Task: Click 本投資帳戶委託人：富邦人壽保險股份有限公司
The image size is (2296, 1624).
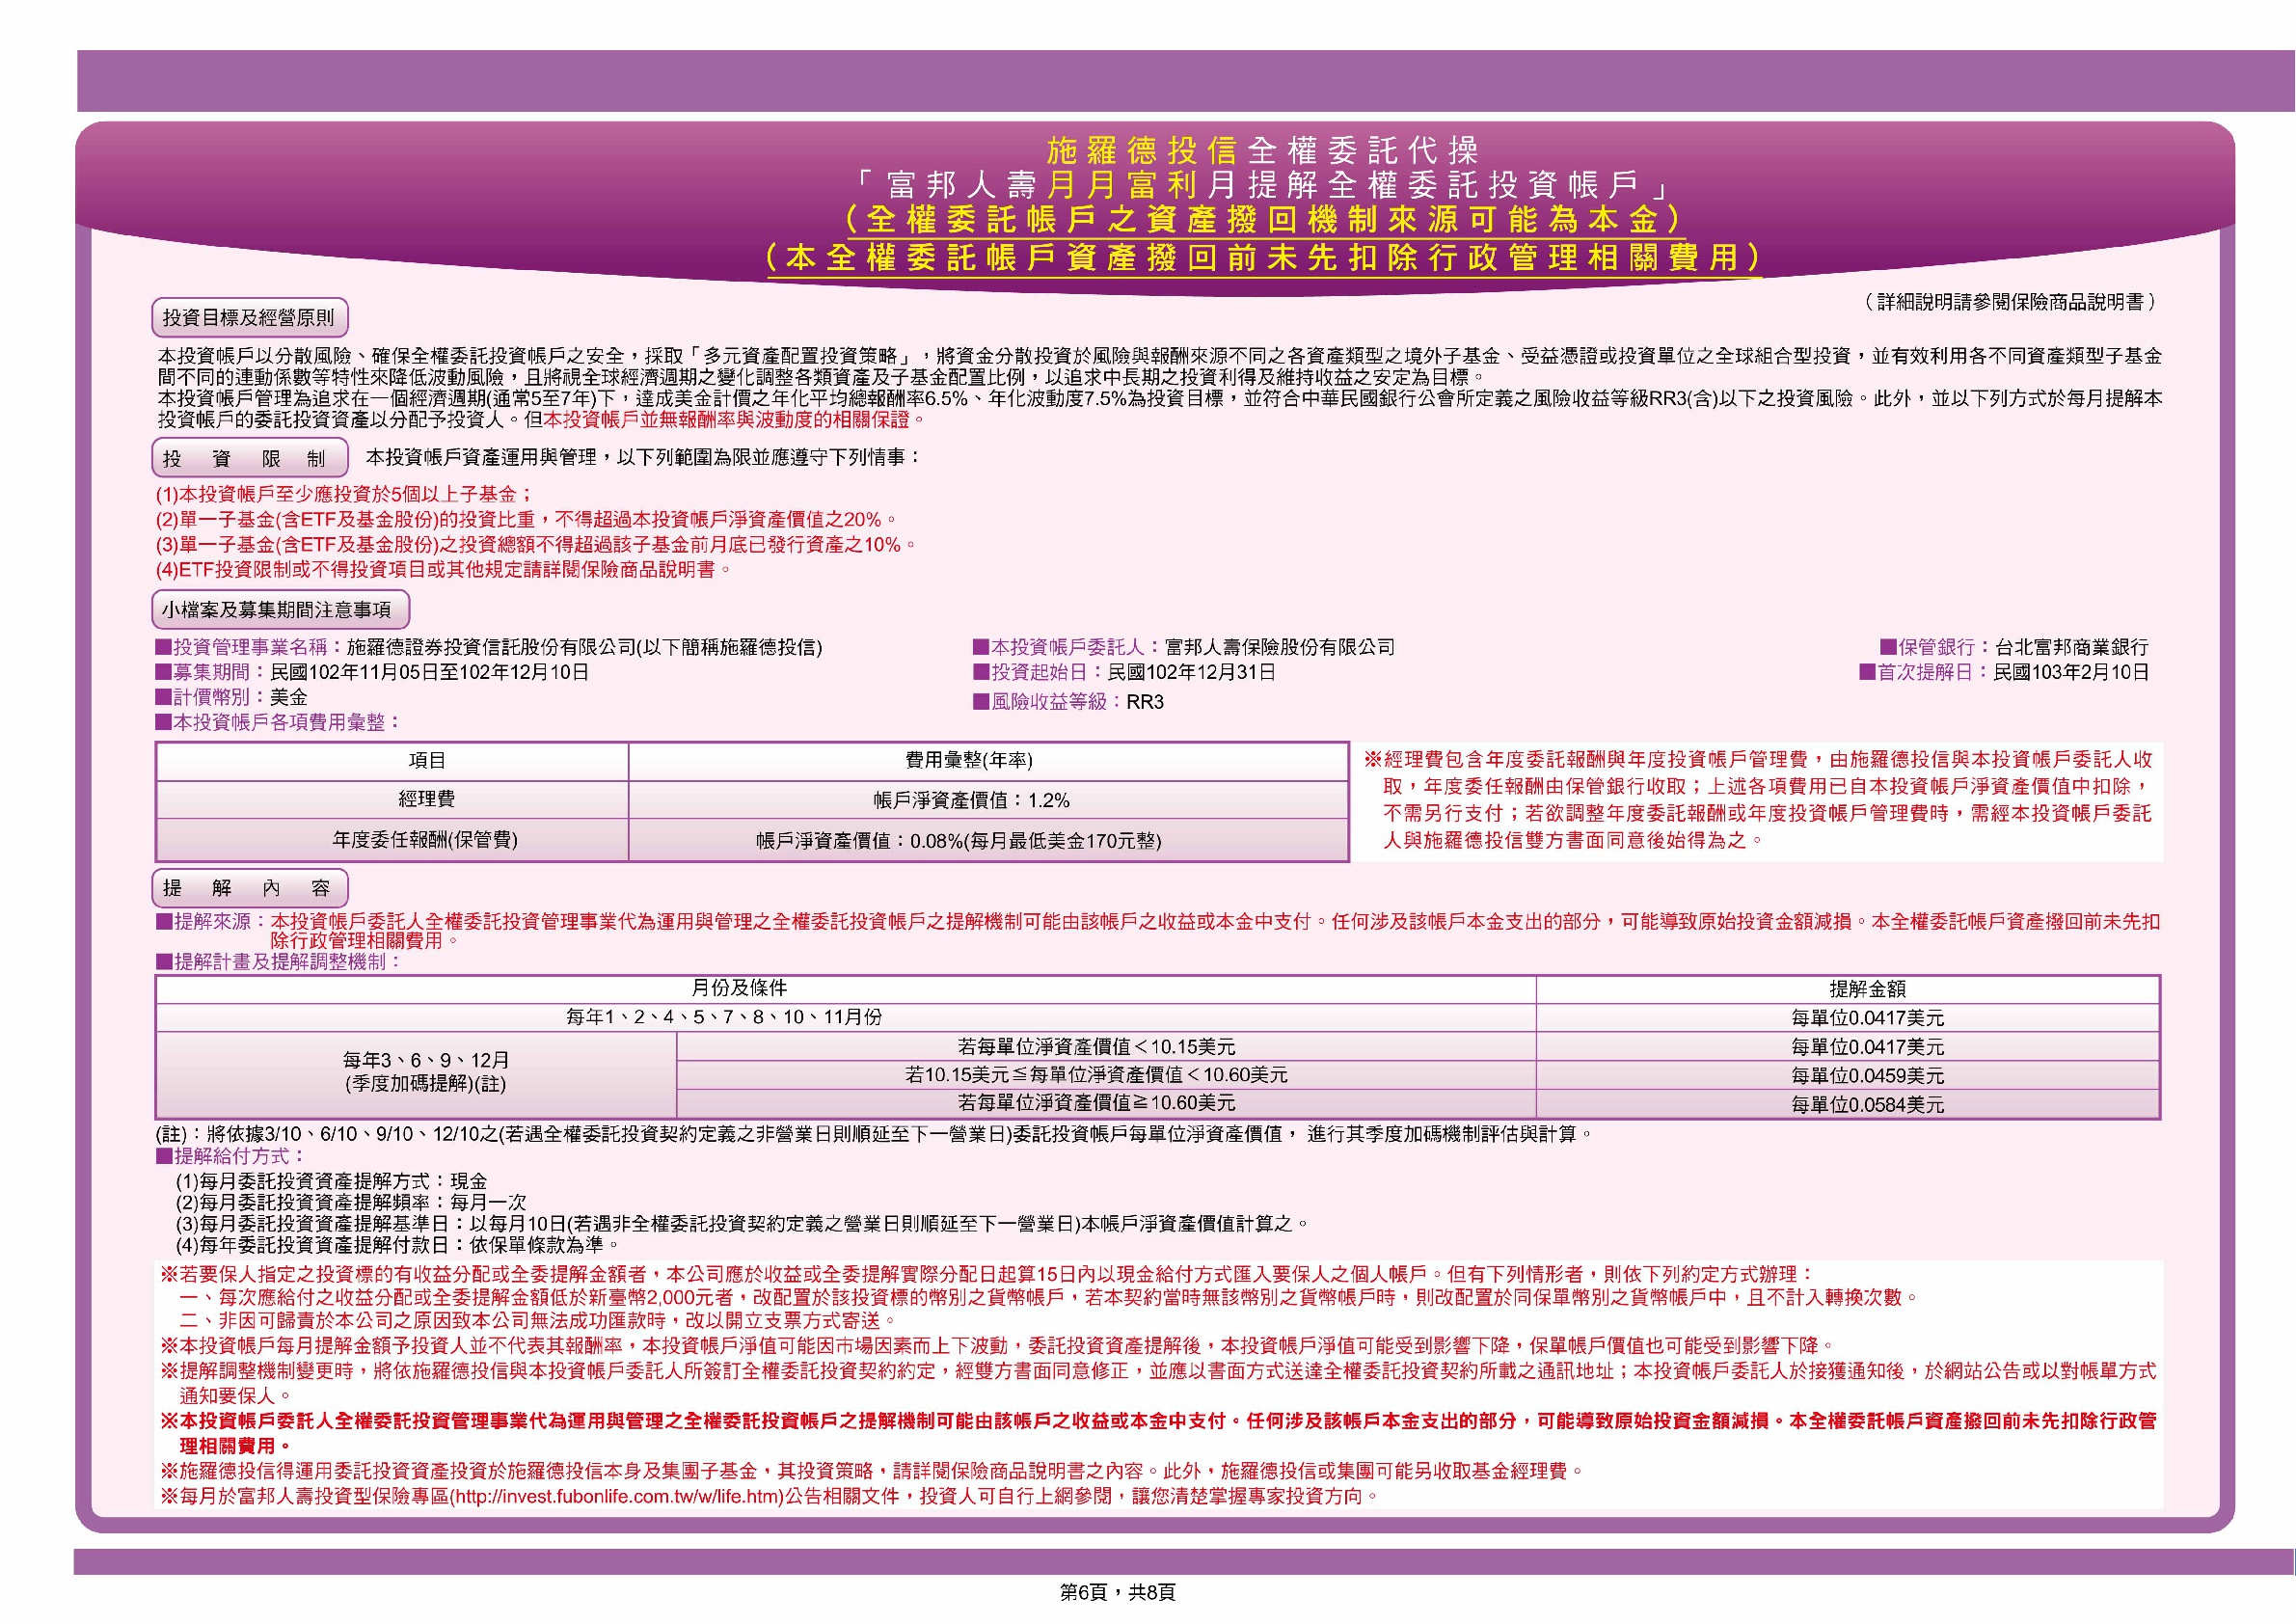Action: (1184, 647)
